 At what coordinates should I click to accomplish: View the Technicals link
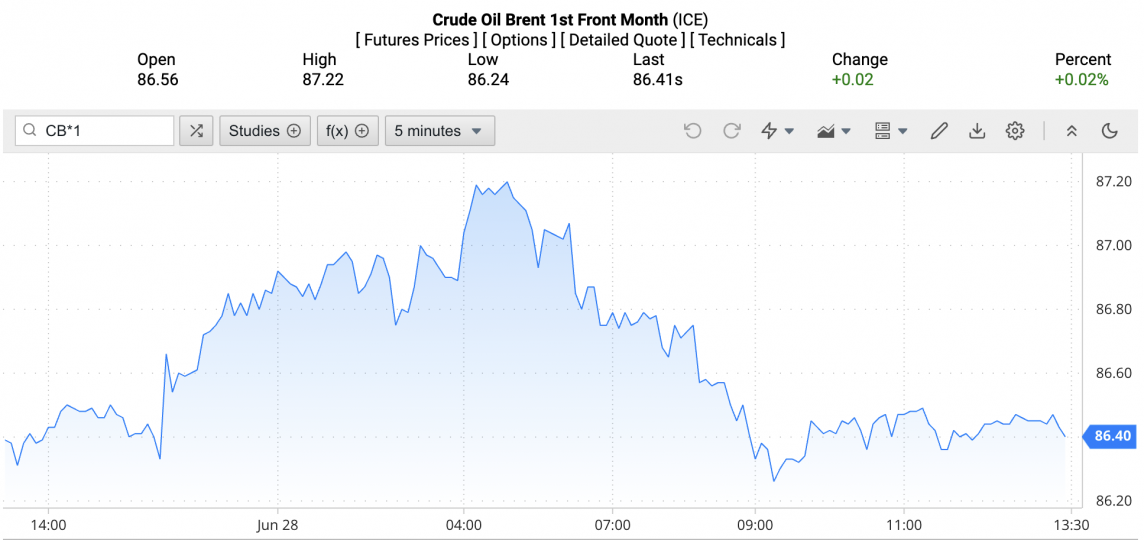point(738,40)
